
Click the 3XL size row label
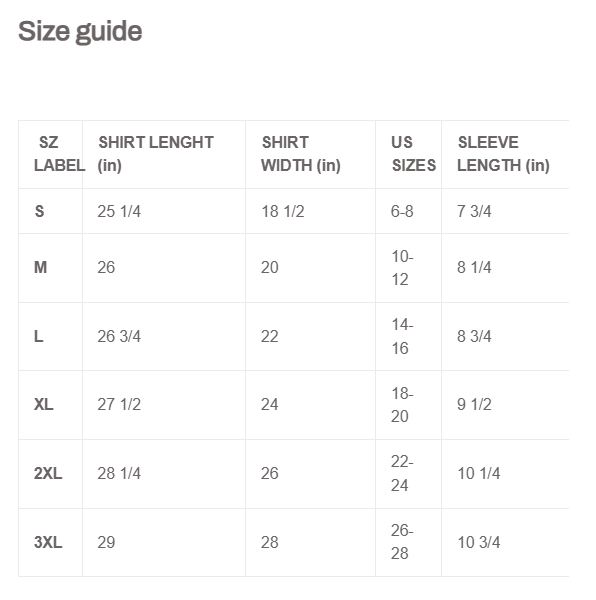[48, 542]
